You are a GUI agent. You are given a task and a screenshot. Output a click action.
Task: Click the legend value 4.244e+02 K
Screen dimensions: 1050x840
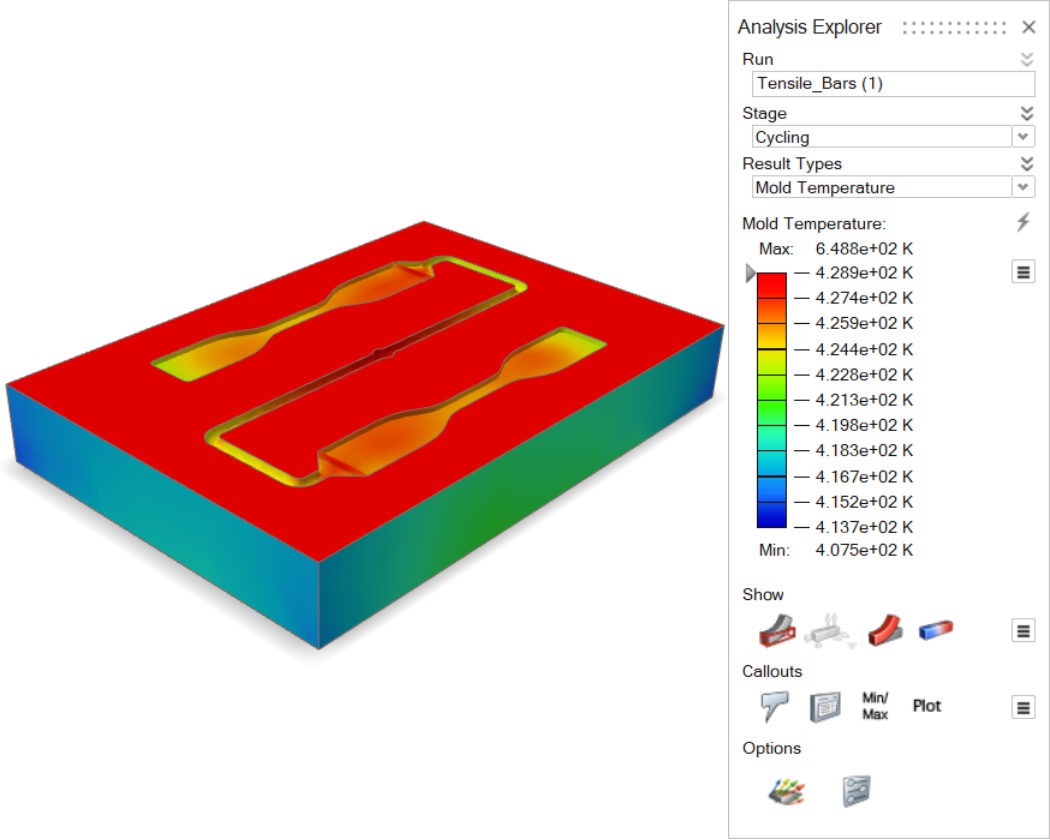pyautogui.click(x=864, y=349)
